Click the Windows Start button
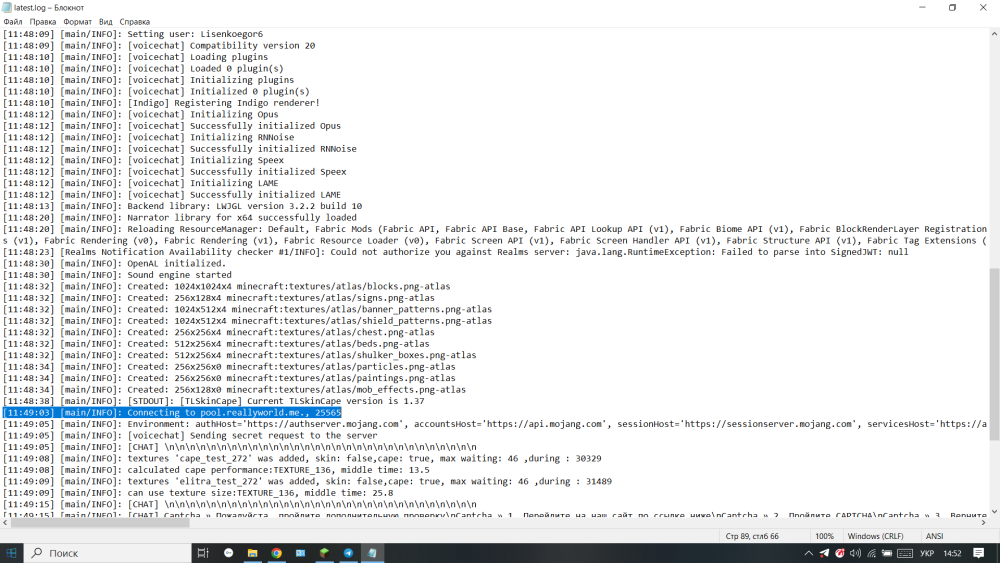Viewport: 1000px width, 563px height. pos(11,553)
